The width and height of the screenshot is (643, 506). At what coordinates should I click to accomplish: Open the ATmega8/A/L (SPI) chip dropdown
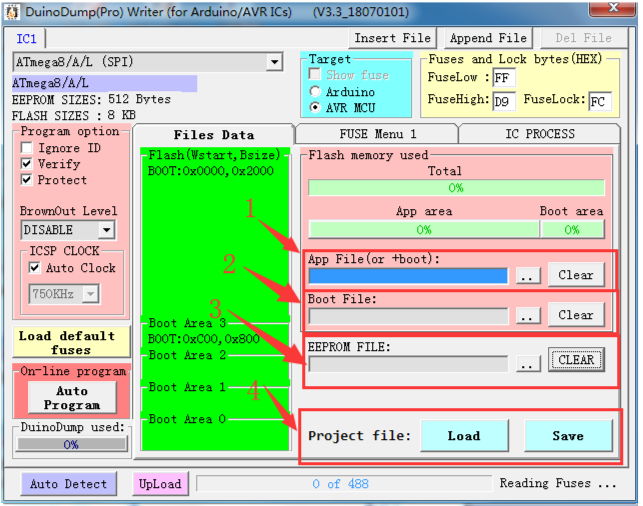274,62
